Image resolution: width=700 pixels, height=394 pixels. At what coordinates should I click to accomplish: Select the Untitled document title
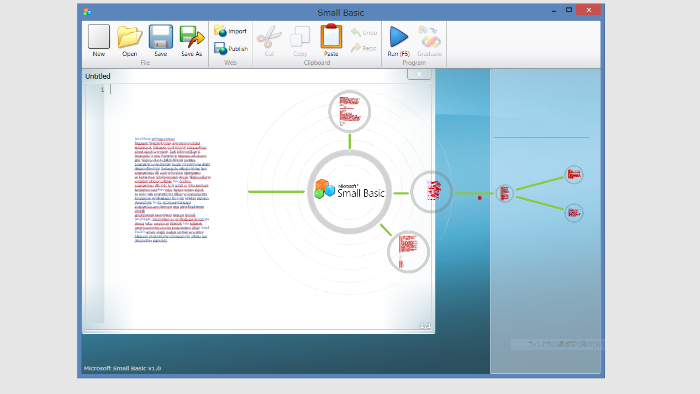point(98,76)
